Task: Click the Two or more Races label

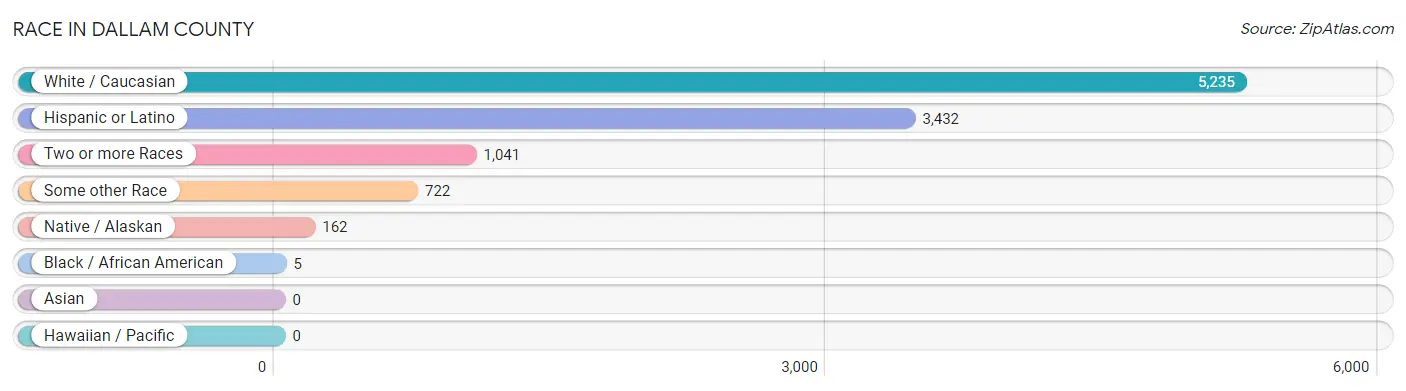Action: click(113, 154)
